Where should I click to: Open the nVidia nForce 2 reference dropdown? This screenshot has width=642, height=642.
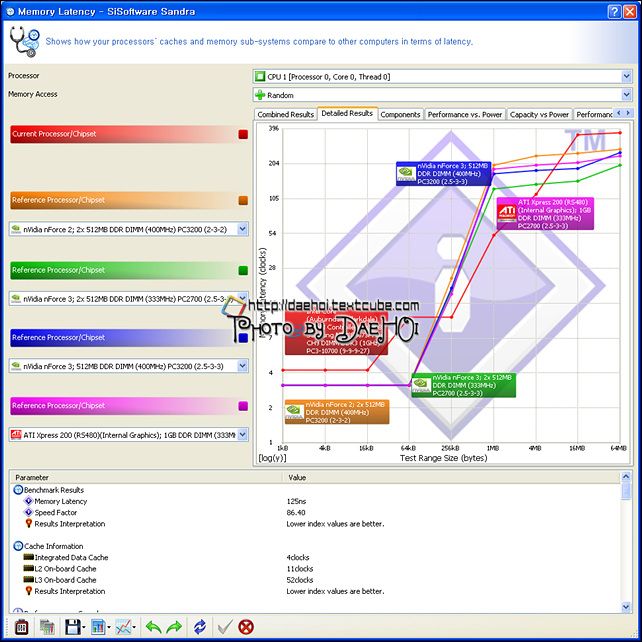click(243, 229)
